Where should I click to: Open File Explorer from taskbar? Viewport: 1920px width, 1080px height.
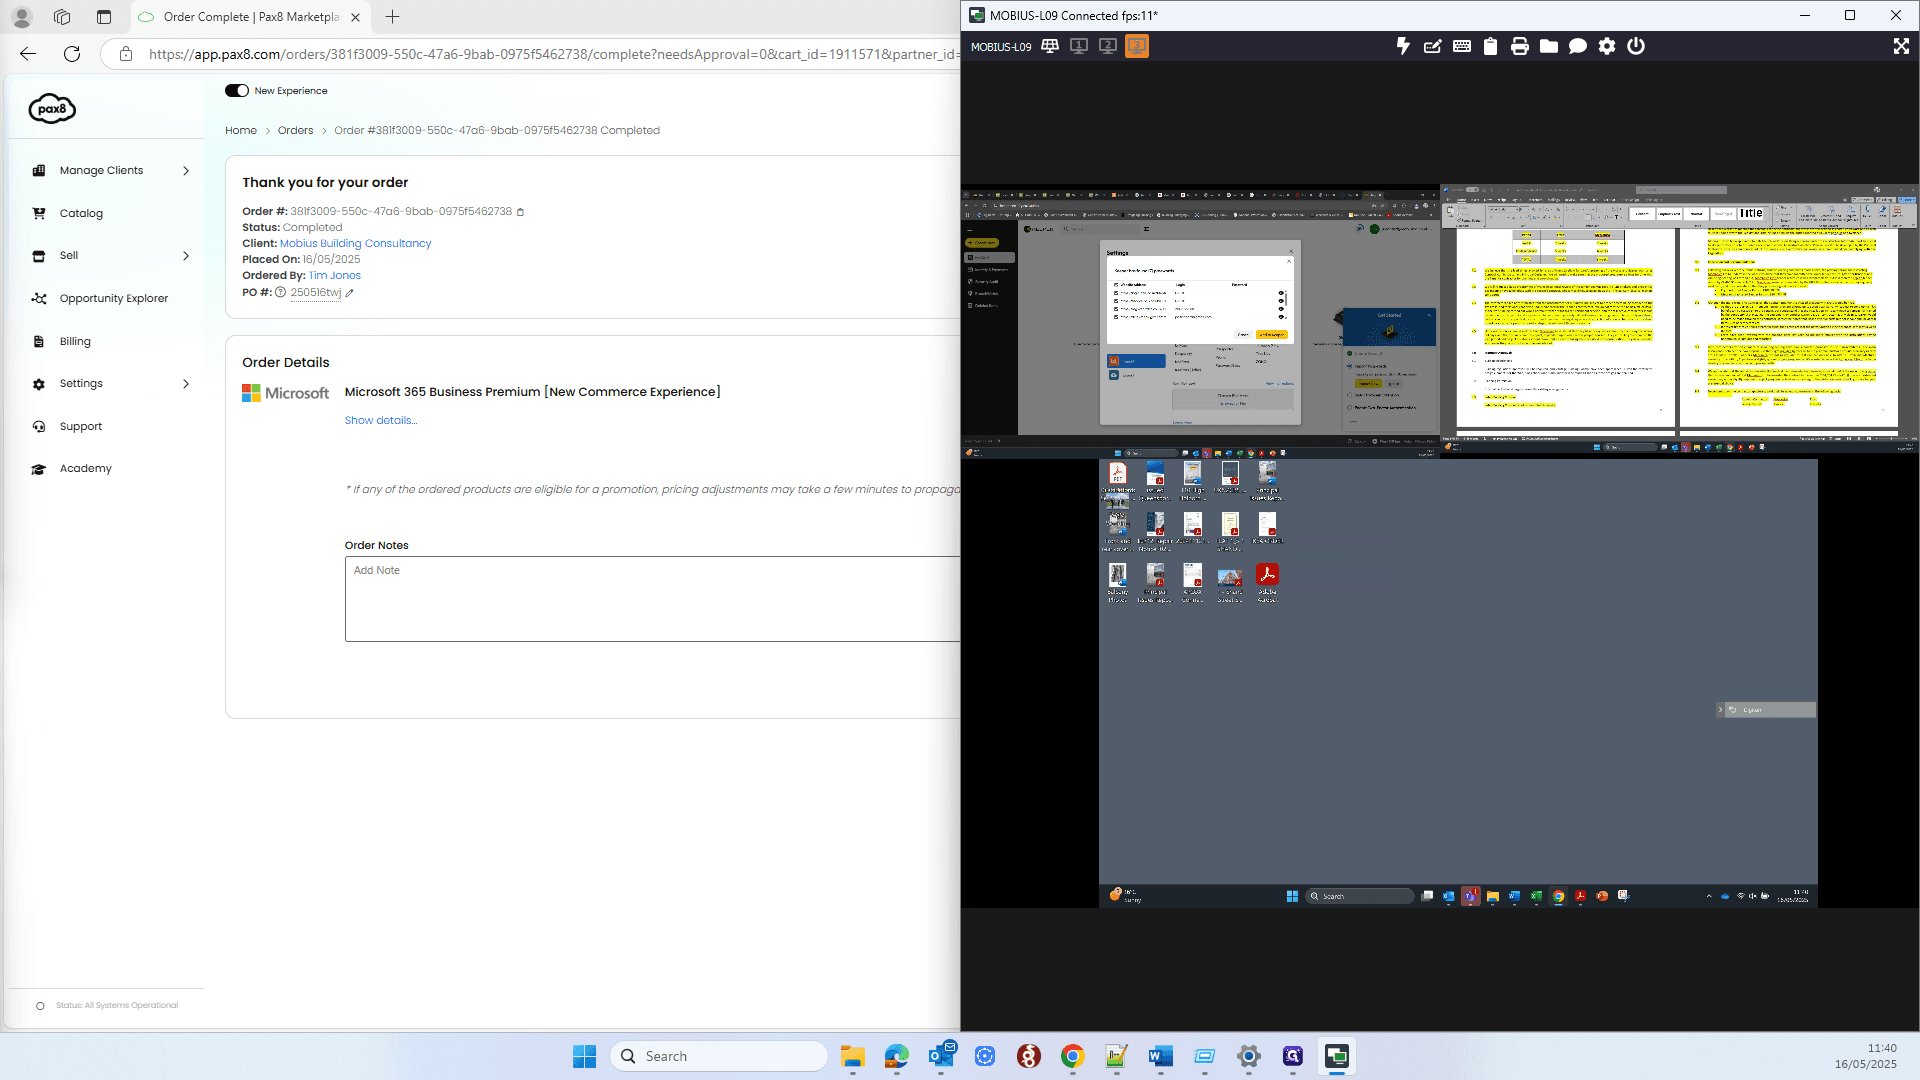coord(852,1056)
